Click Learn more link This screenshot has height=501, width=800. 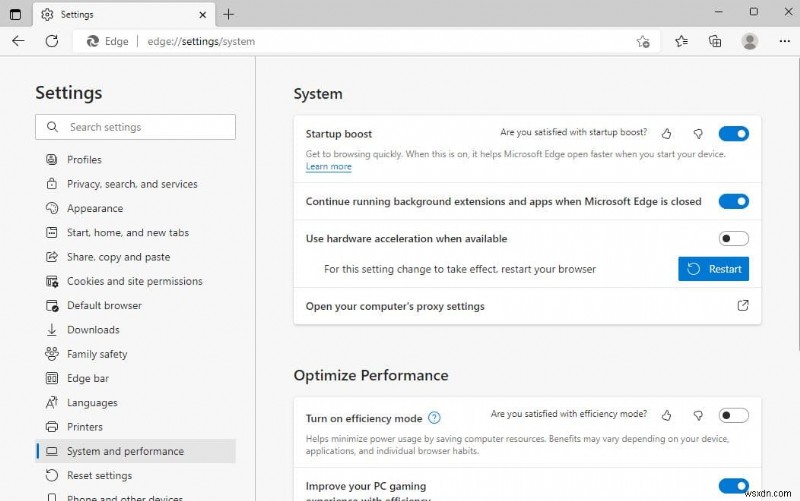click(329, 166)
